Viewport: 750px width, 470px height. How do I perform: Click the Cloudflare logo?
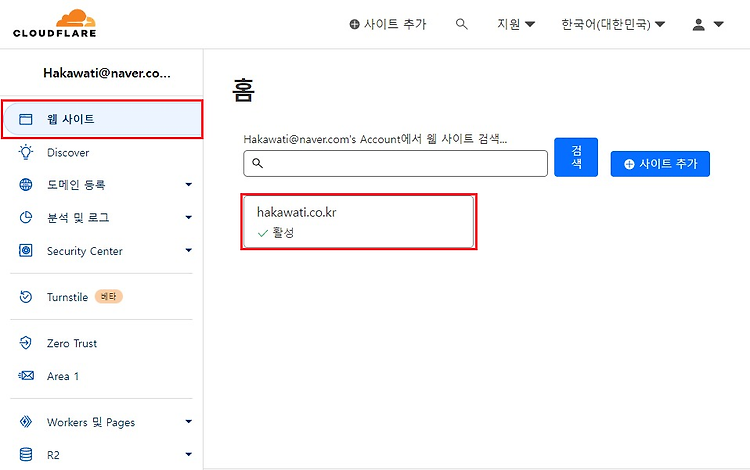(x=55, y=23)
